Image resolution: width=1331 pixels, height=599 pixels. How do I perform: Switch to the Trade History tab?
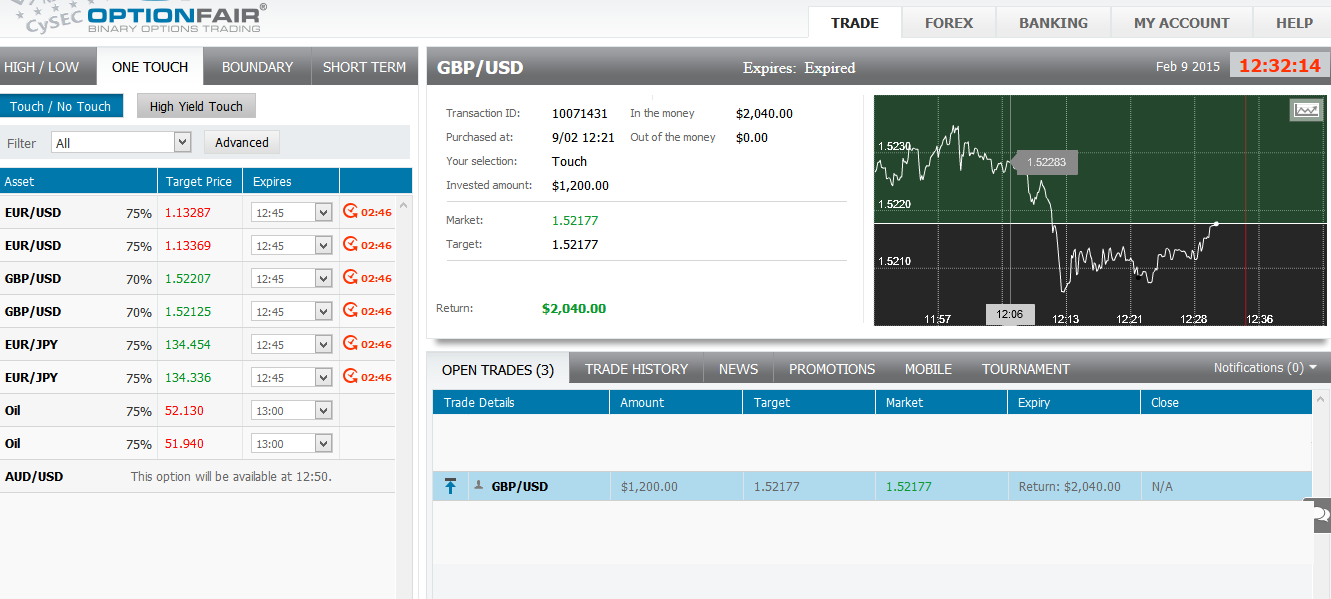636,369
